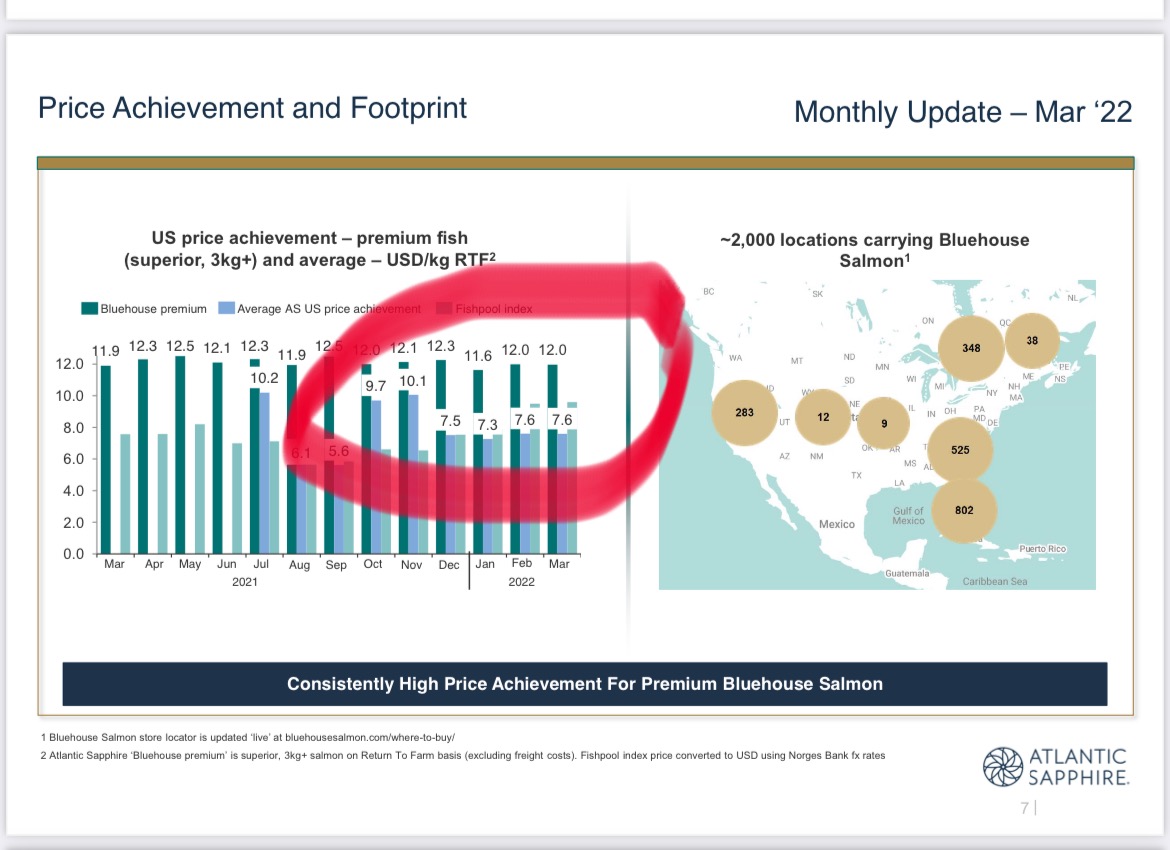Select the 348 locations bubble on map
Viewport: 1170px width, 850px height.
(971, 348)
